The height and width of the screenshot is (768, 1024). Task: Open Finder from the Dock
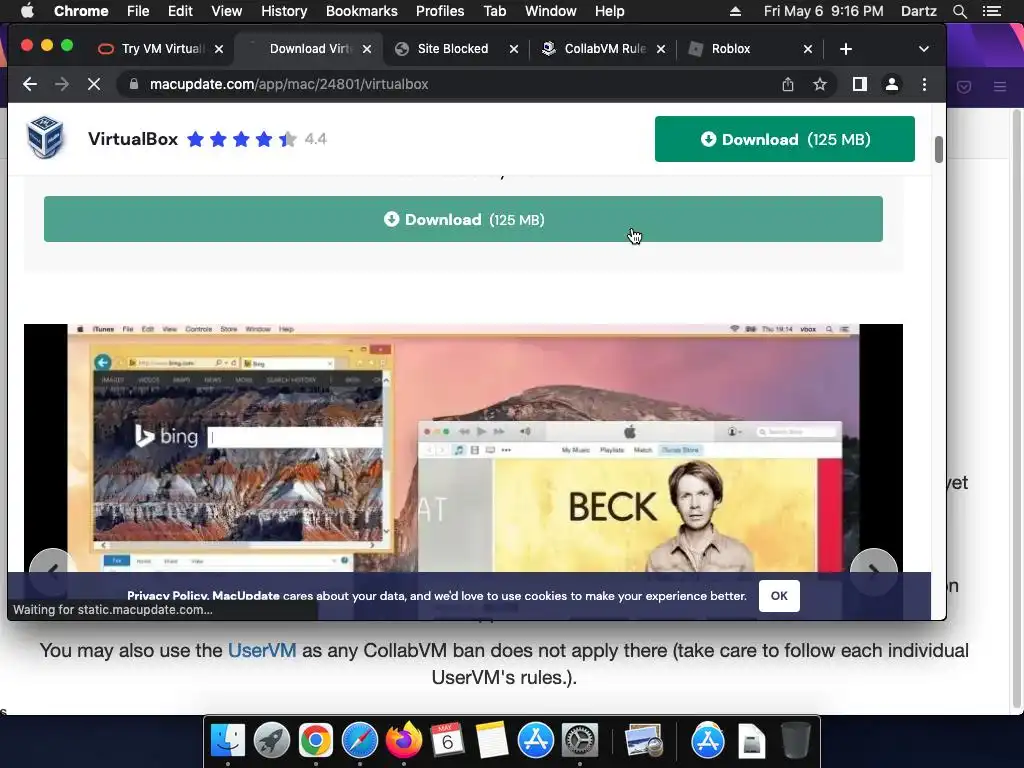(x=227, y=741)
